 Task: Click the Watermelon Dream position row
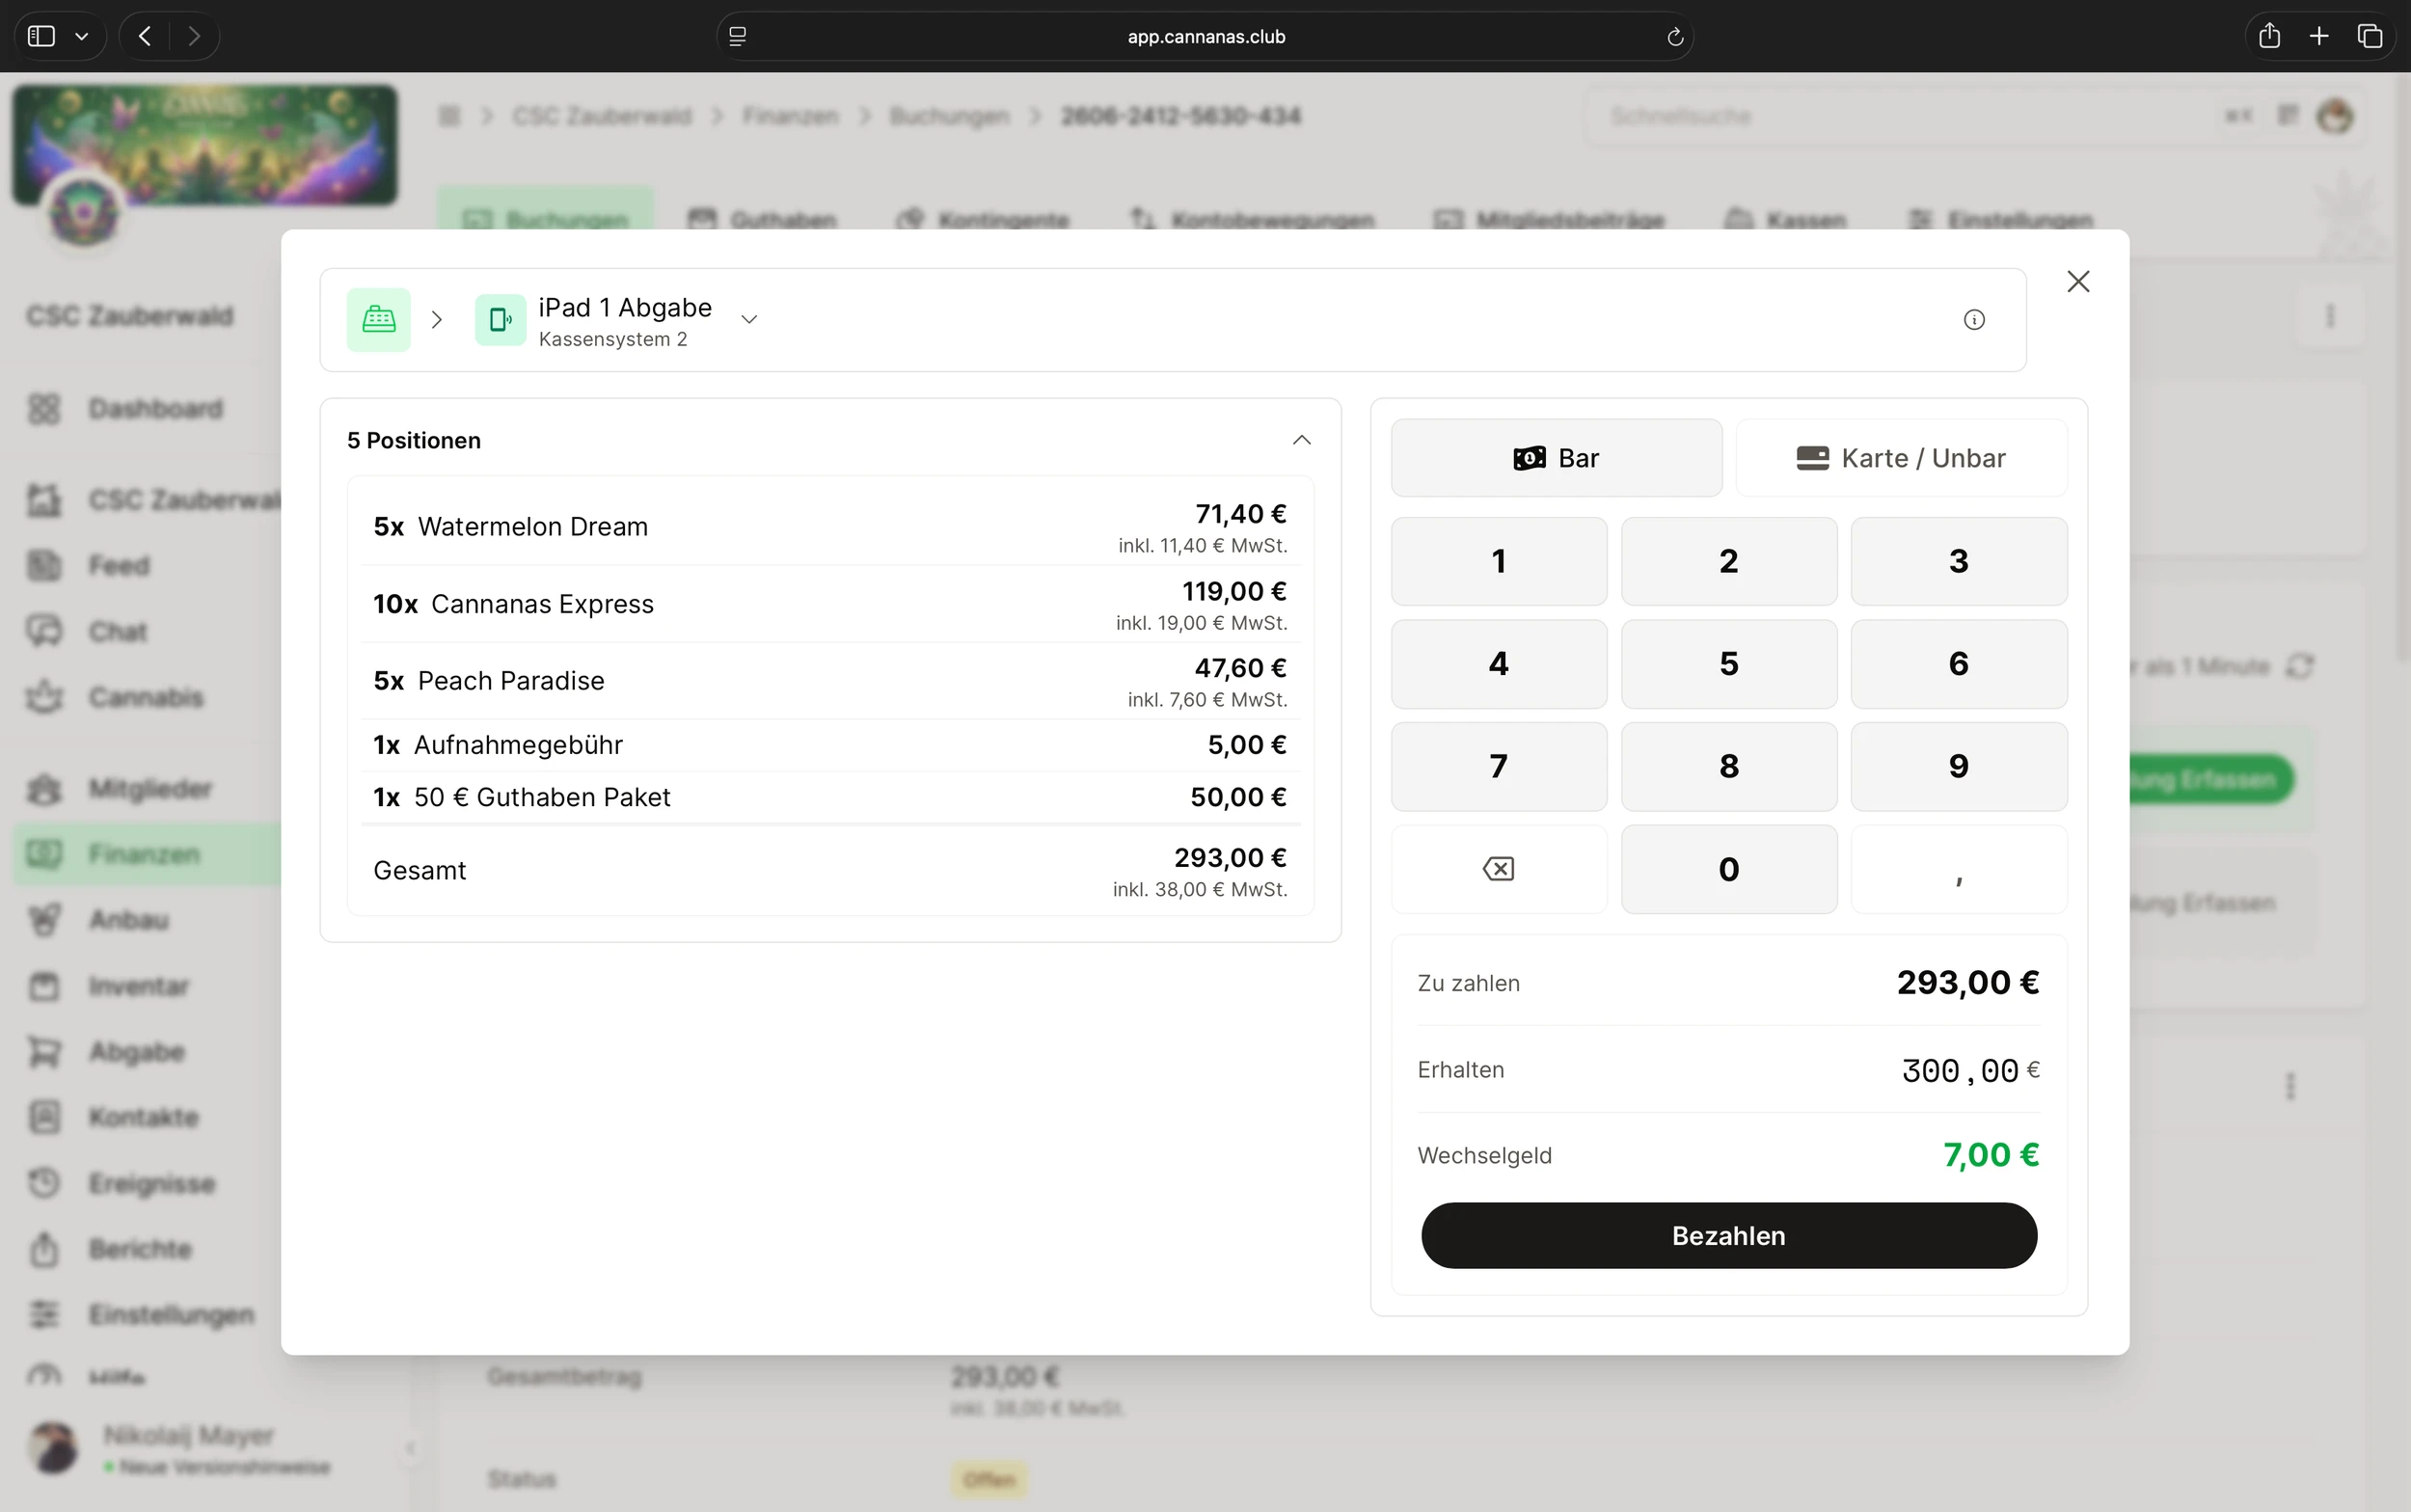pos(830,527)
